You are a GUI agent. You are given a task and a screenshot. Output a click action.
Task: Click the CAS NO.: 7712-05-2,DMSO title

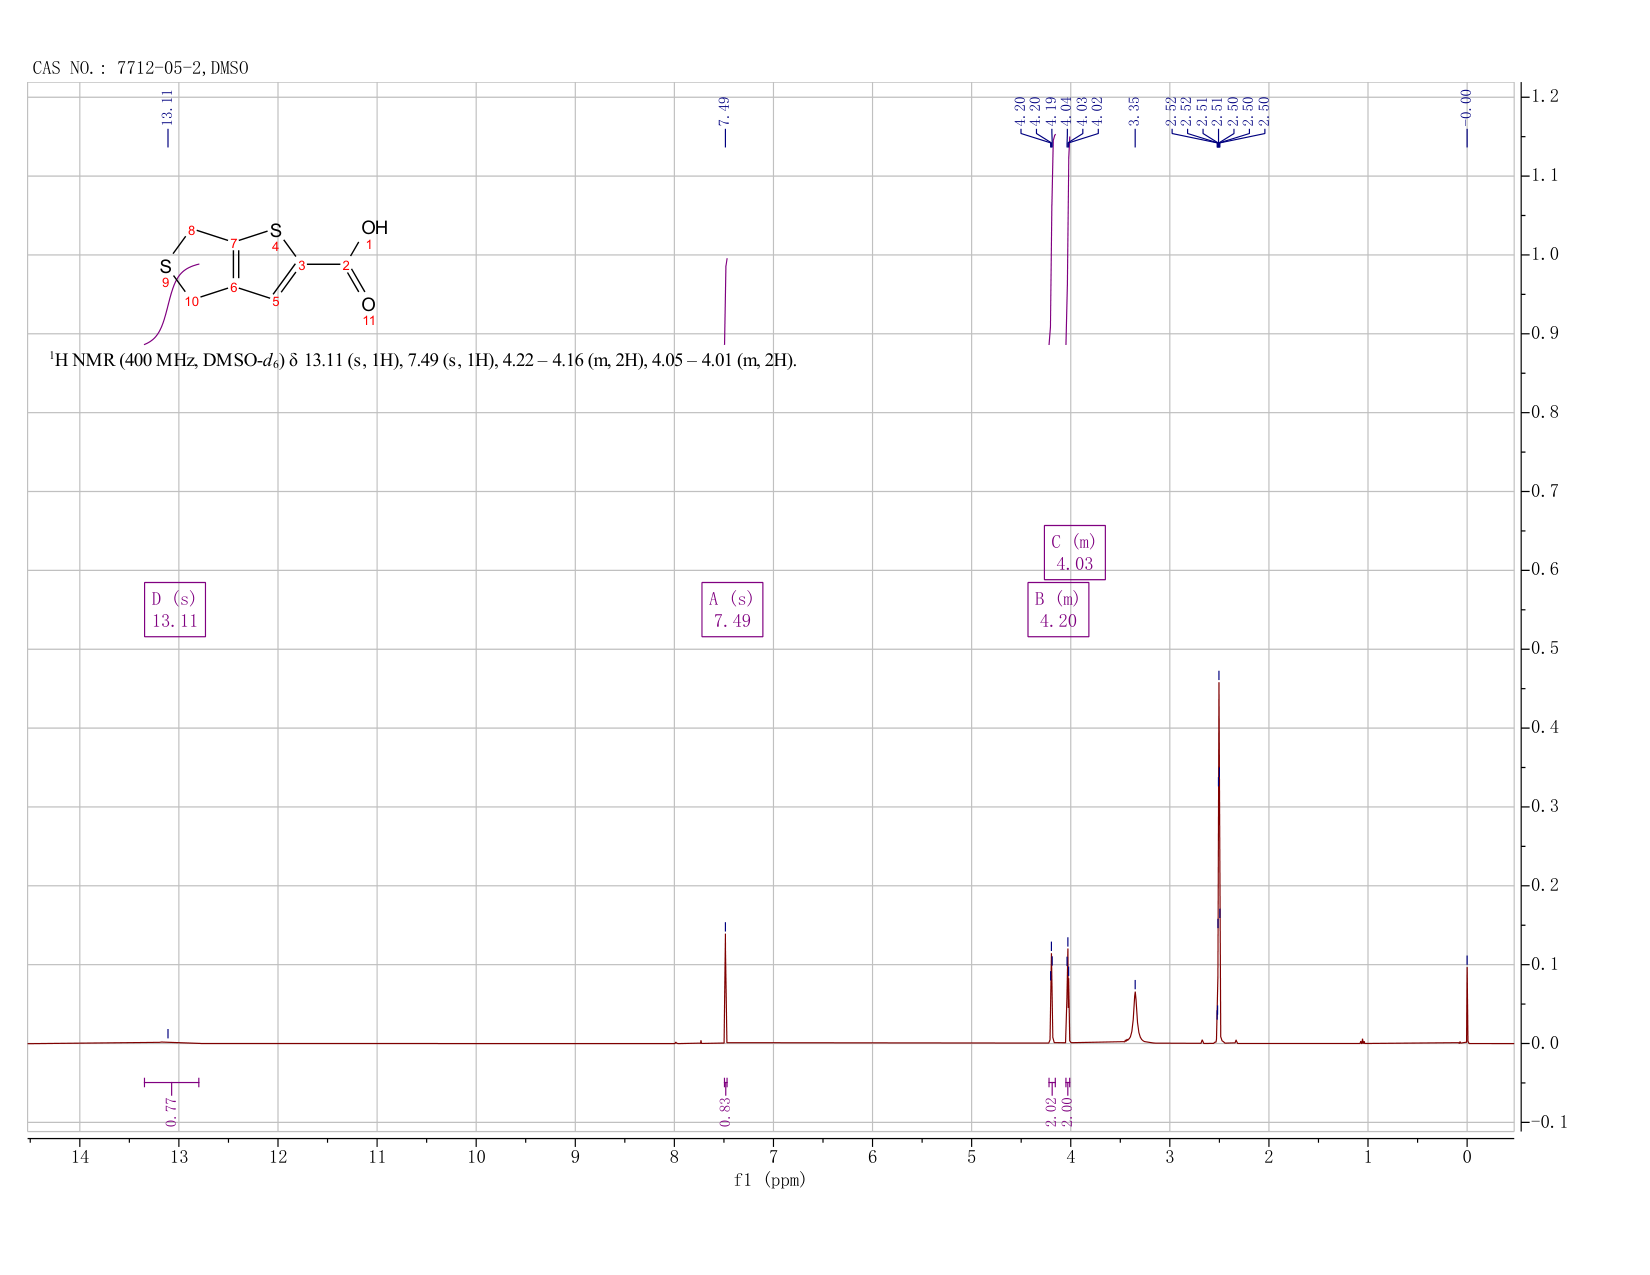140,68
